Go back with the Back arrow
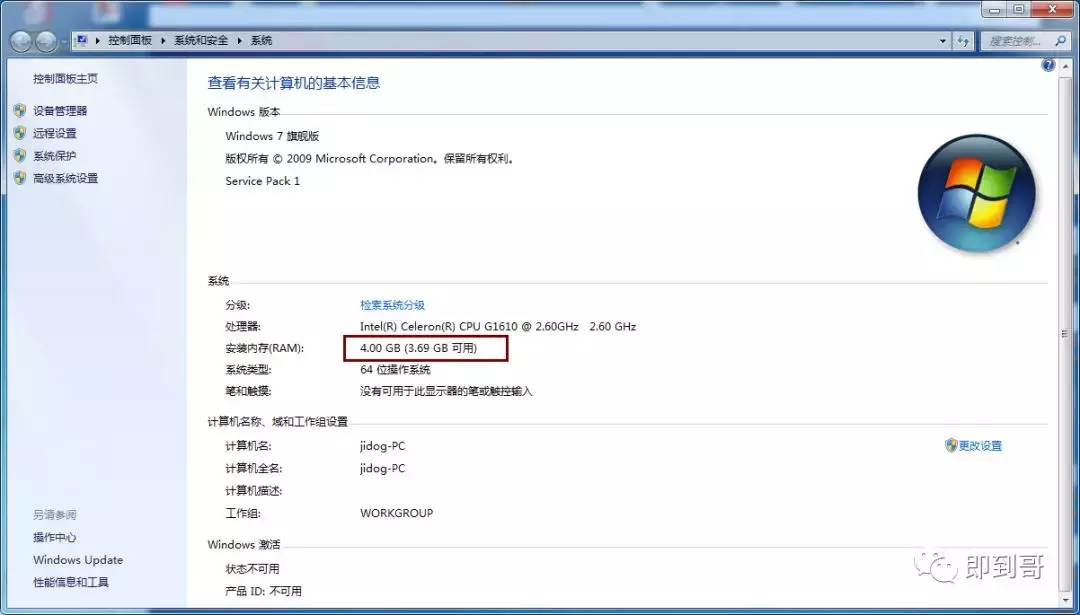This screenshot has width=1080, height=615. (x=21, y=42)
